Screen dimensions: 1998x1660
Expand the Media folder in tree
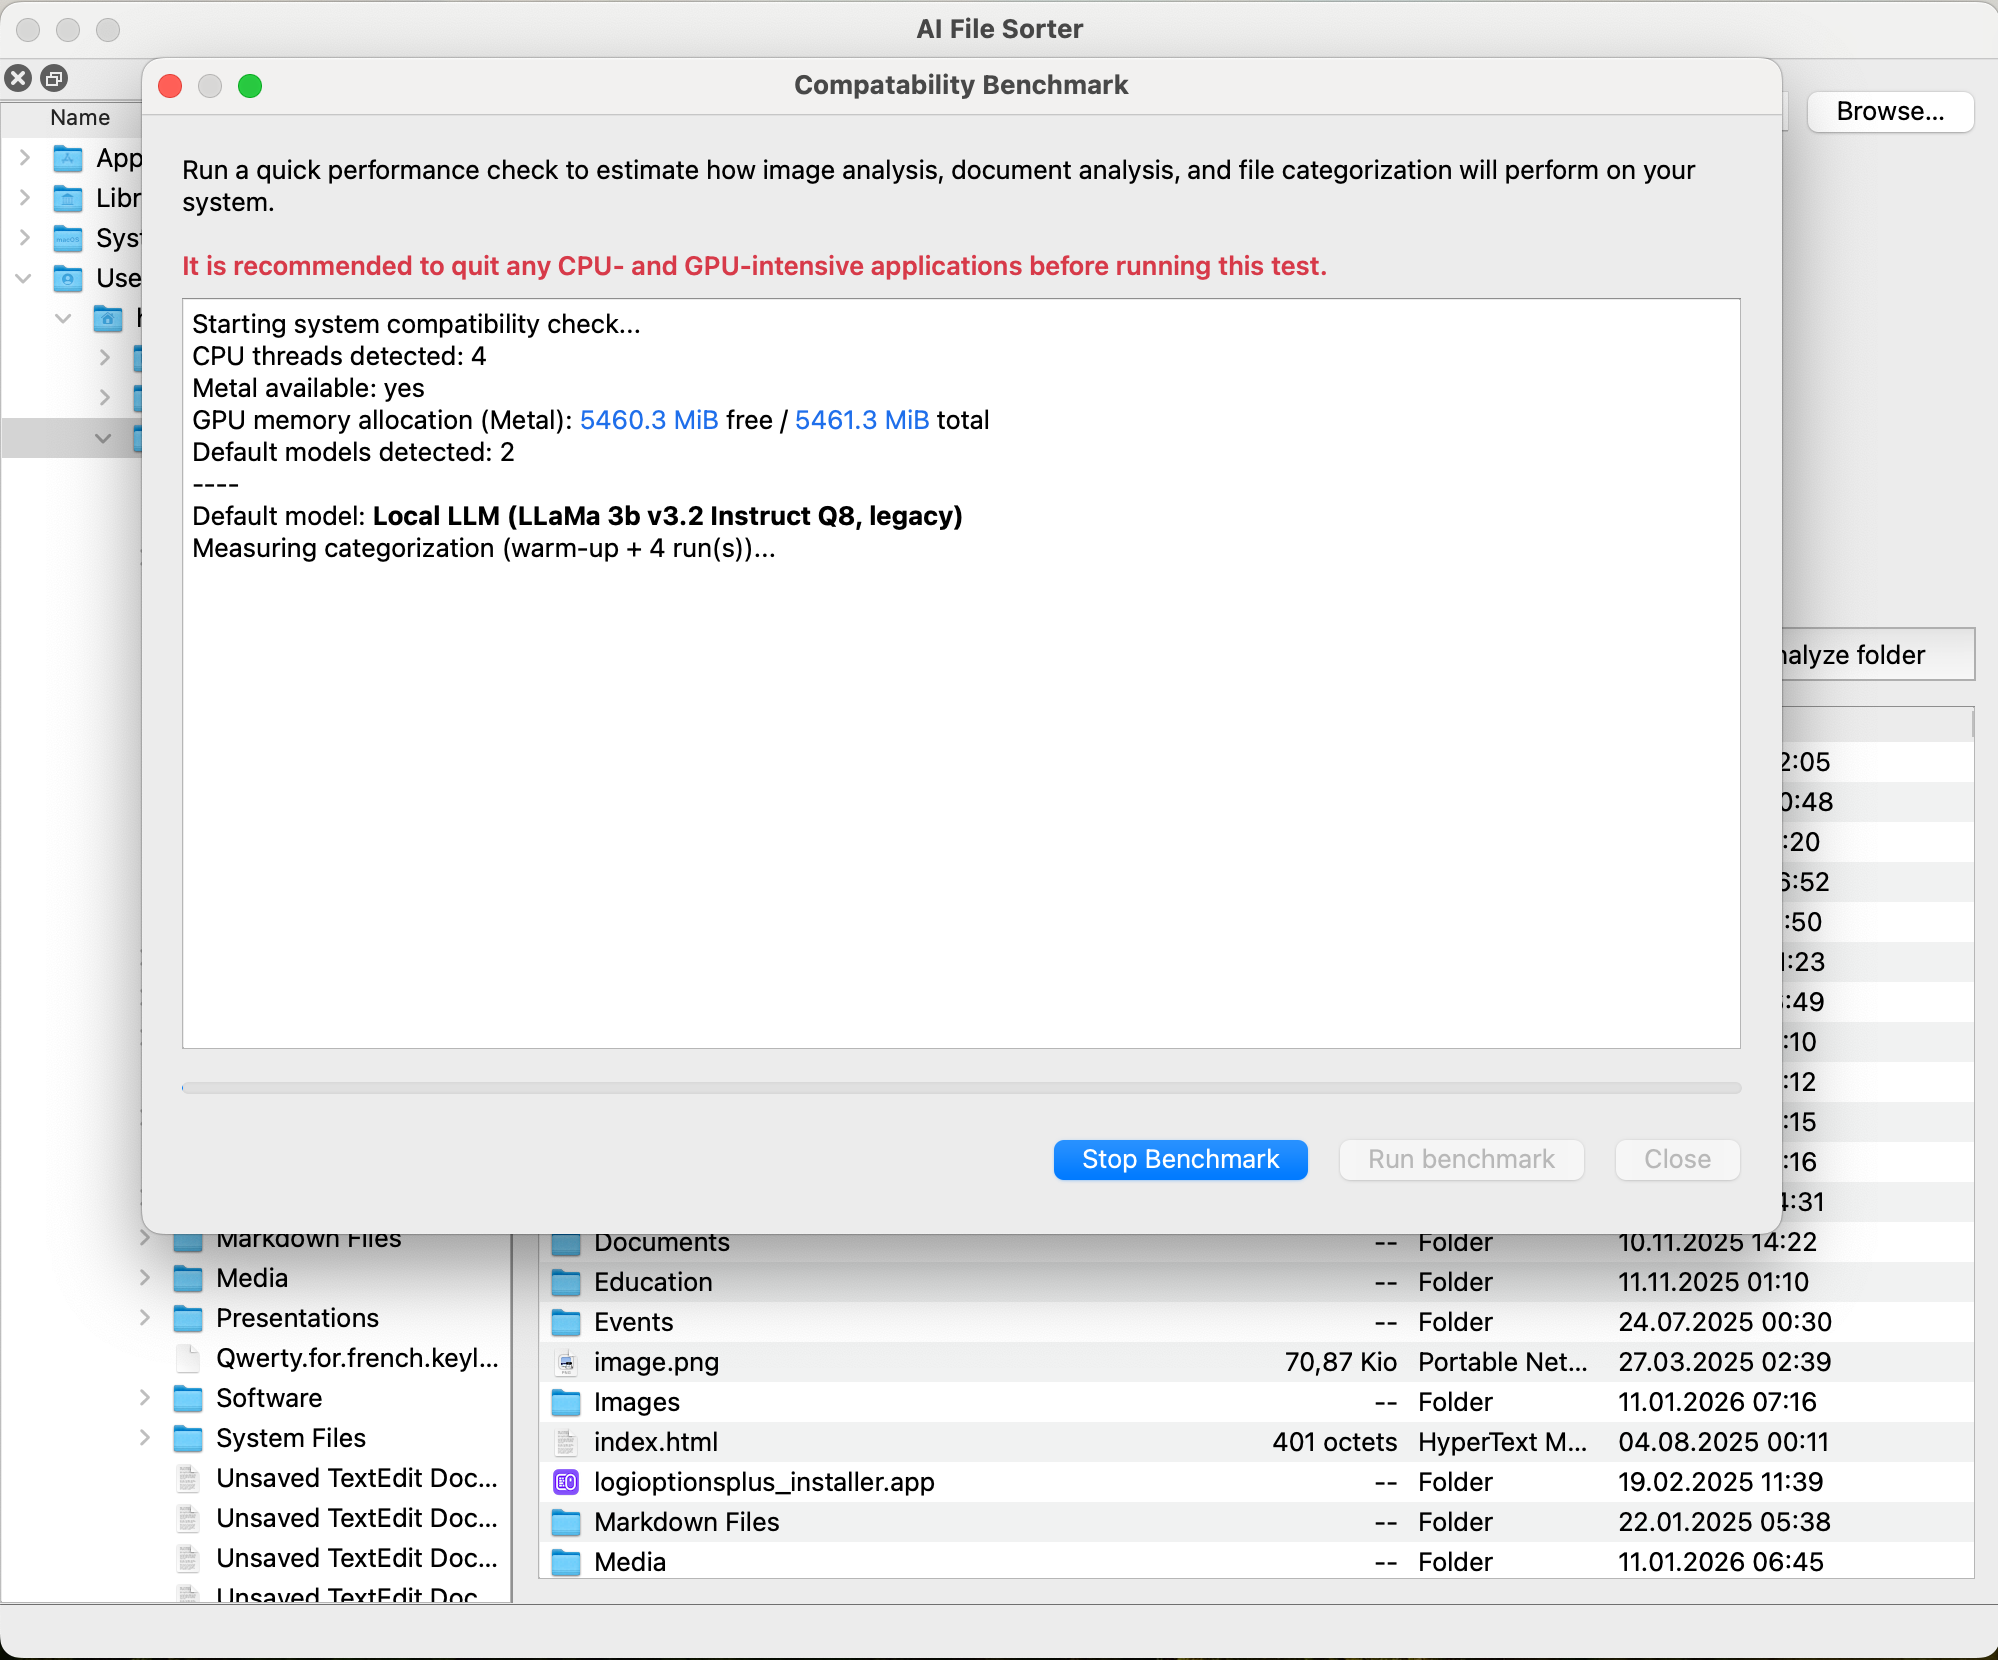(x=145, y=1278)
